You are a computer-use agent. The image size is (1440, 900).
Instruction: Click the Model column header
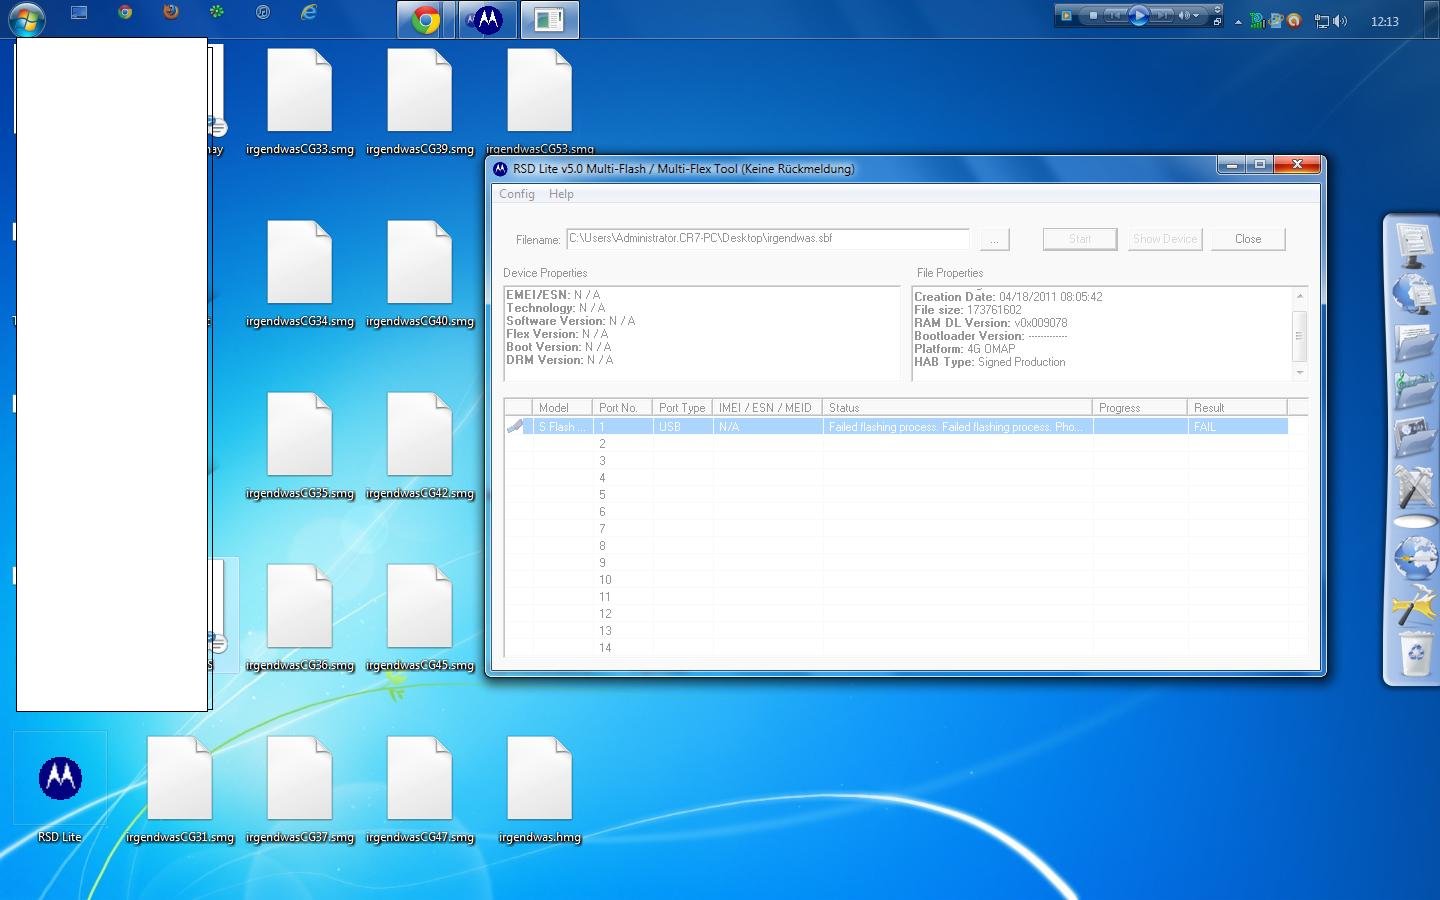[x=562, y=408]
